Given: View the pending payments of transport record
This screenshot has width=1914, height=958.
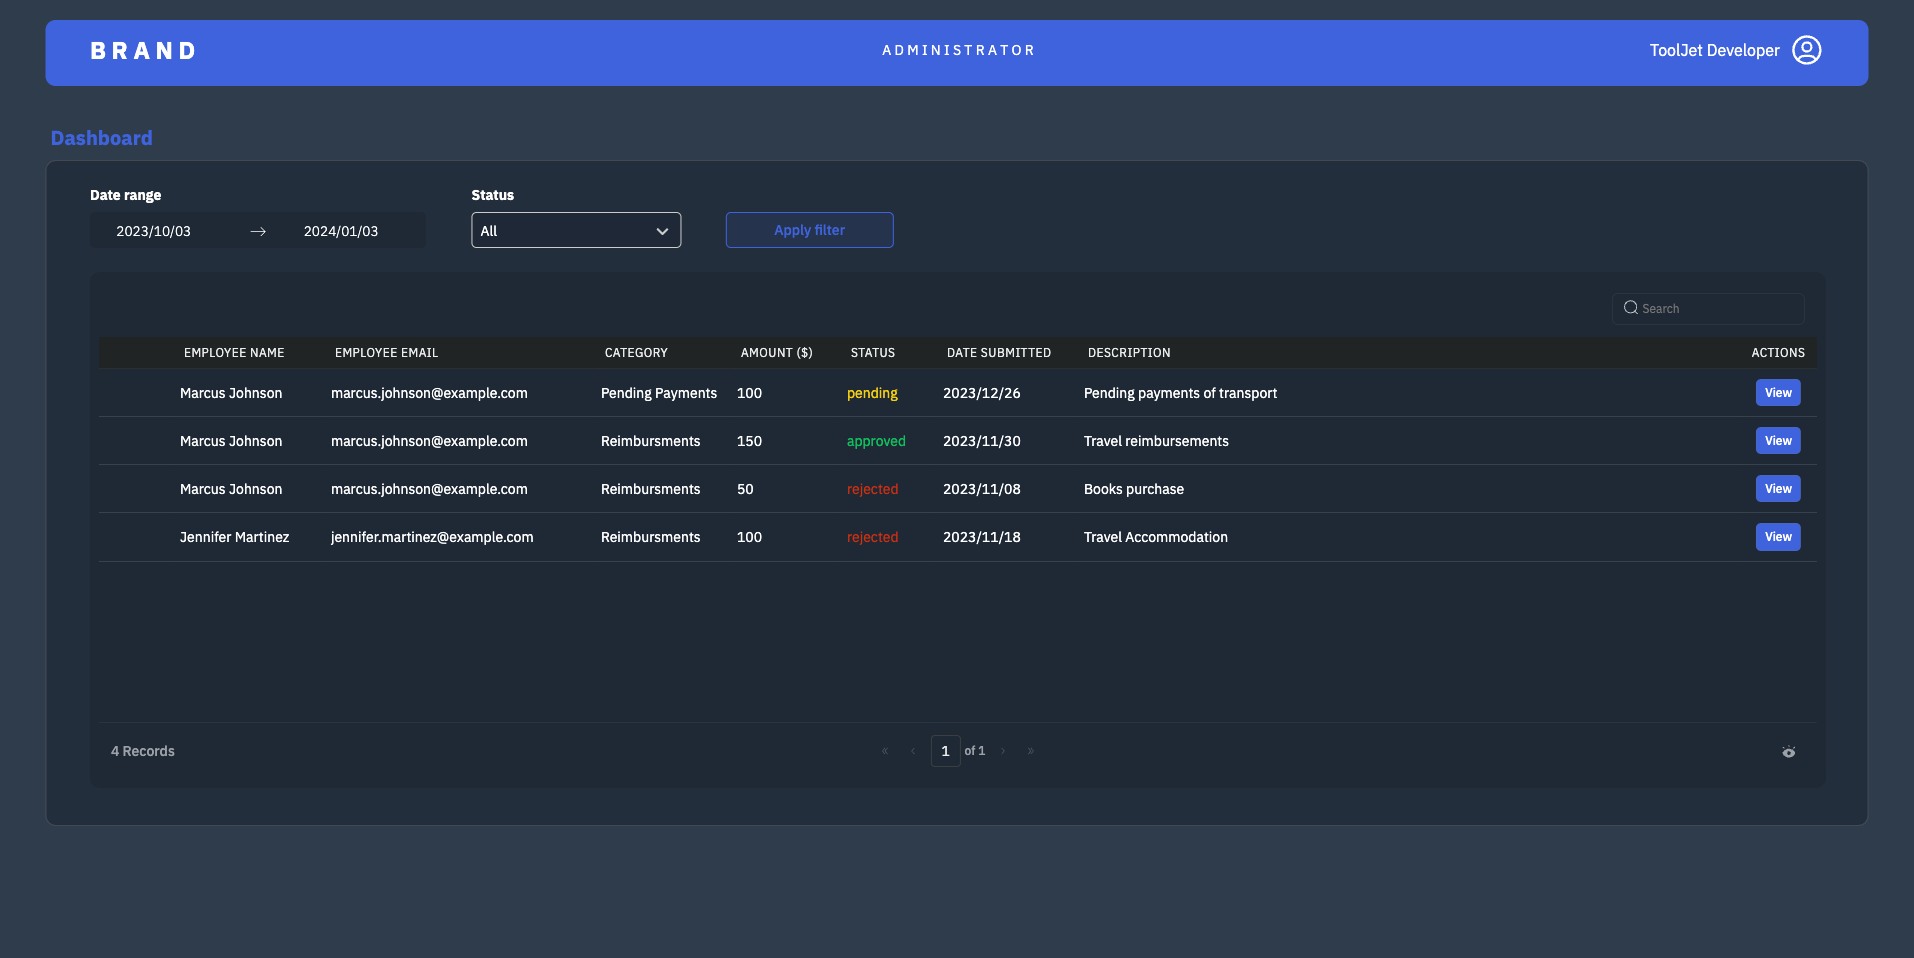Looking at the screenshot, I should tap(1777, 393).
